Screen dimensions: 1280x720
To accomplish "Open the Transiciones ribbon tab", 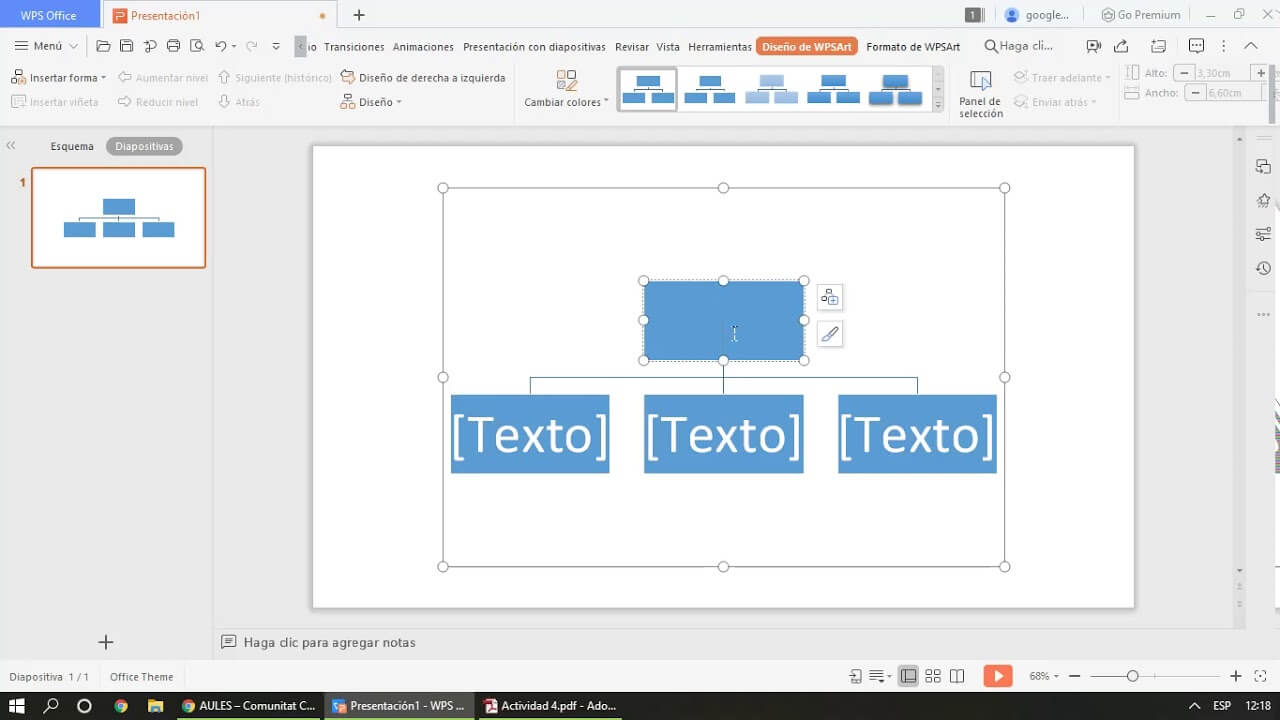I will [354, 47].
